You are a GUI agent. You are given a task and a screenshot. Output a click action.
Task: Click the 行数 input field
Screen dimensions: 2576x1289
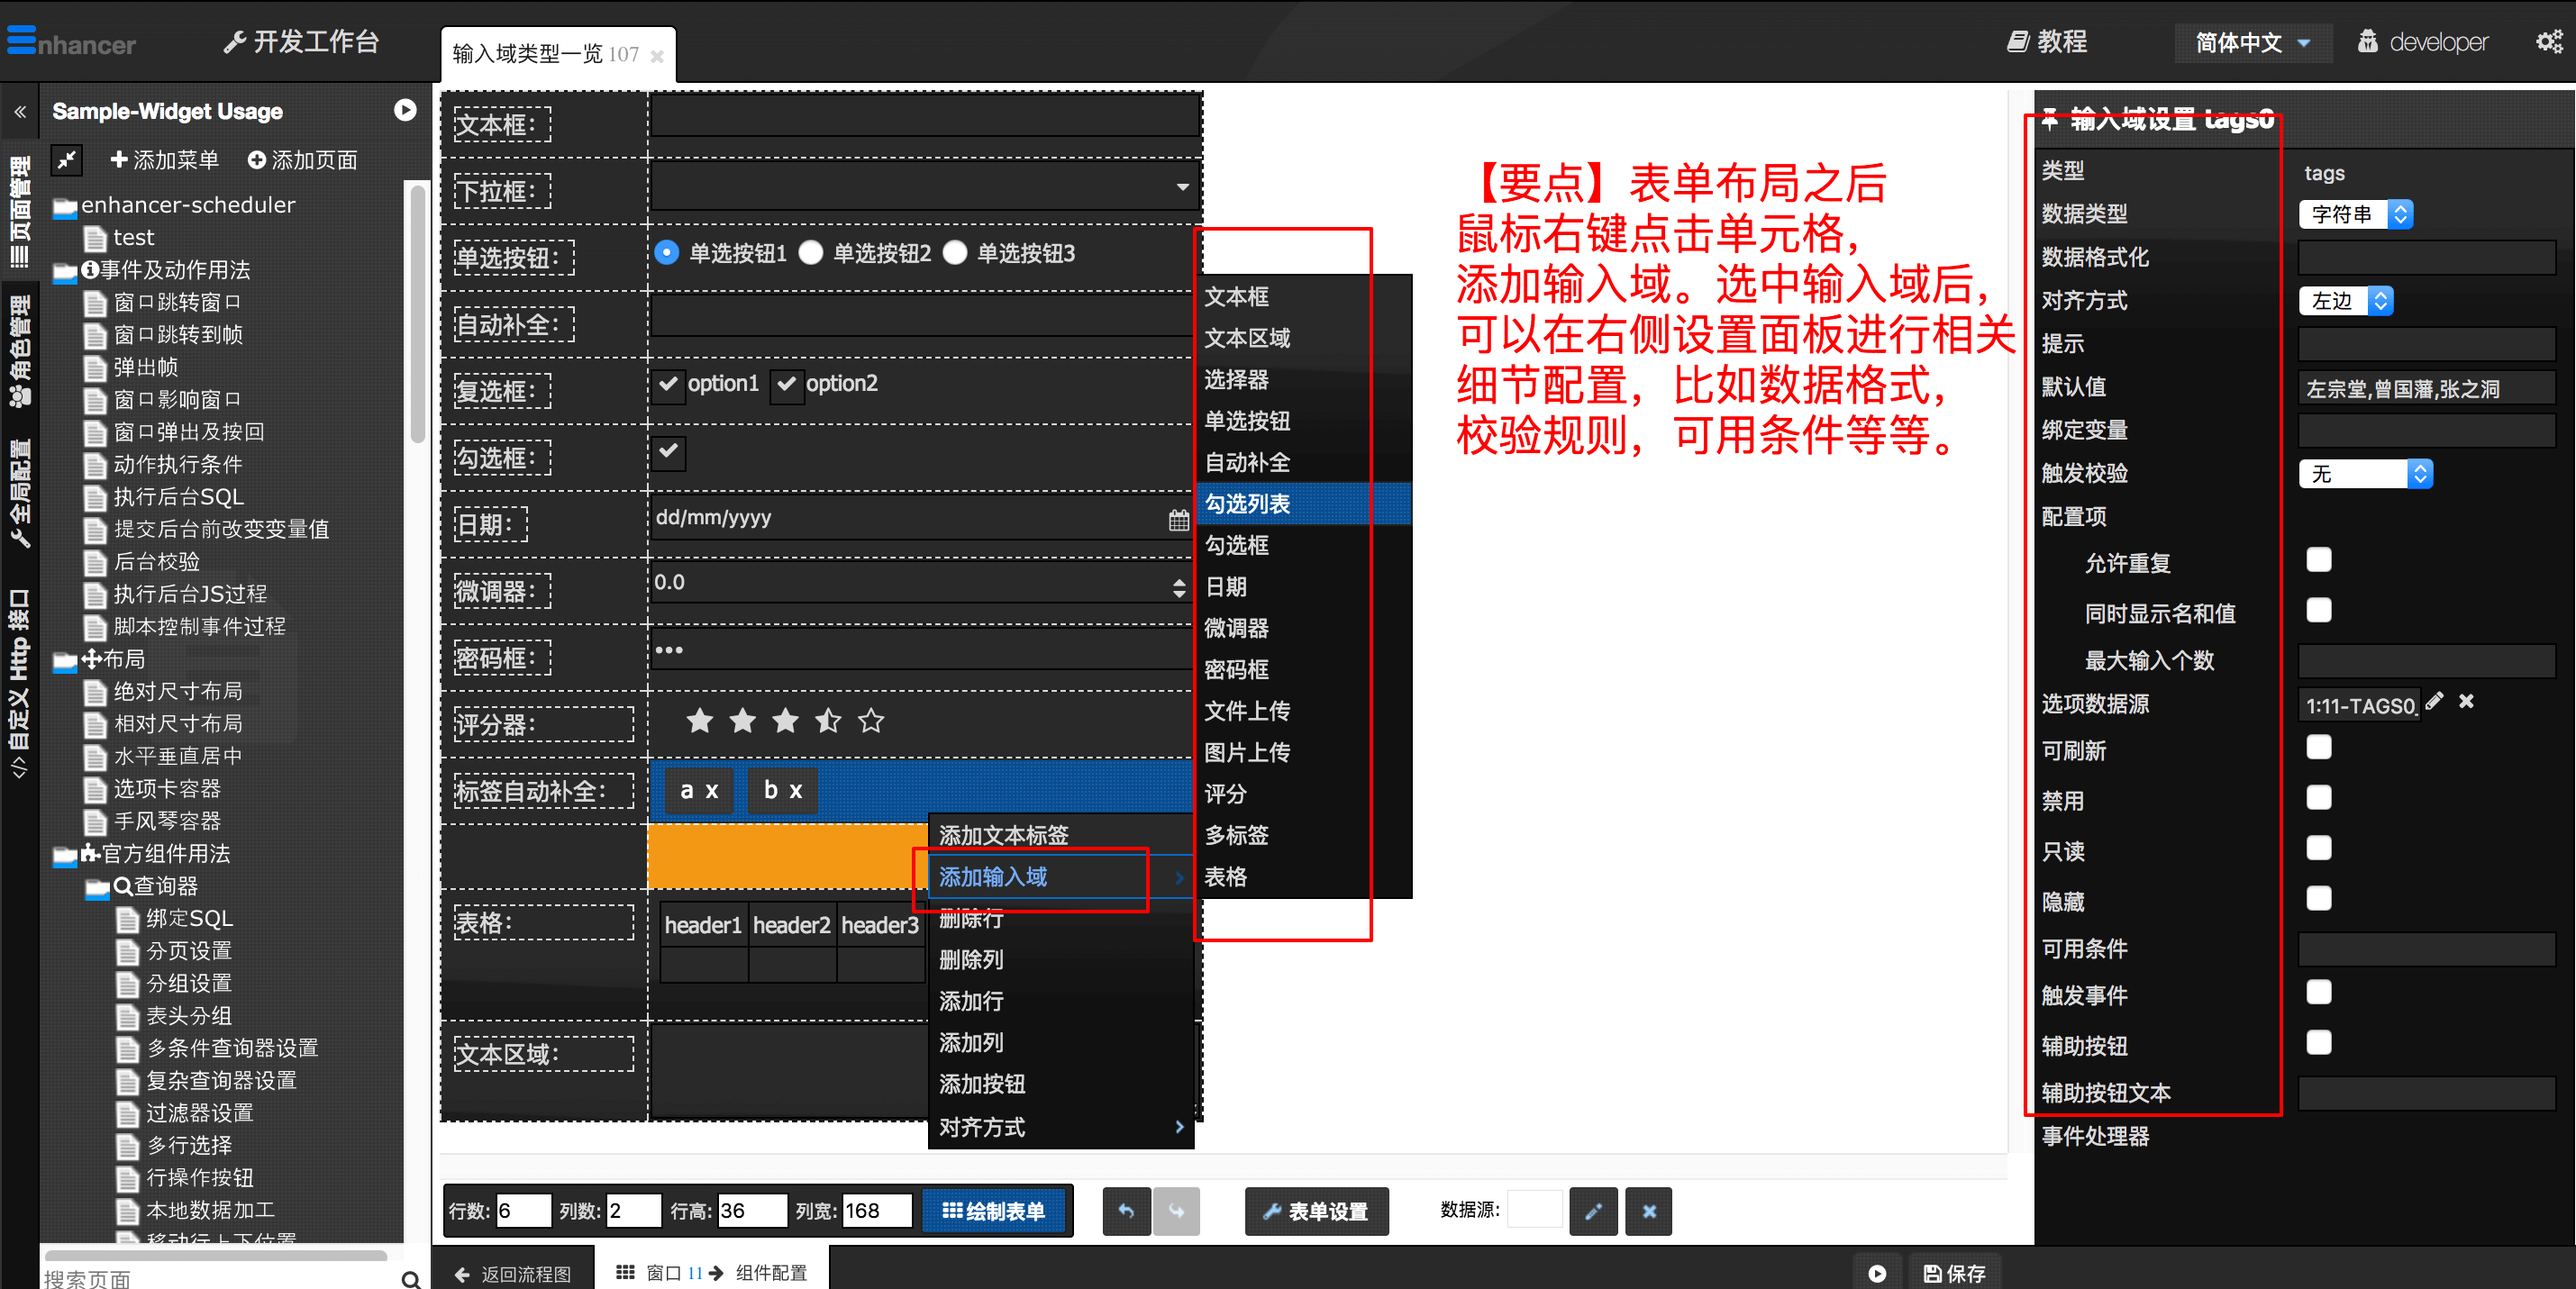523,1211
